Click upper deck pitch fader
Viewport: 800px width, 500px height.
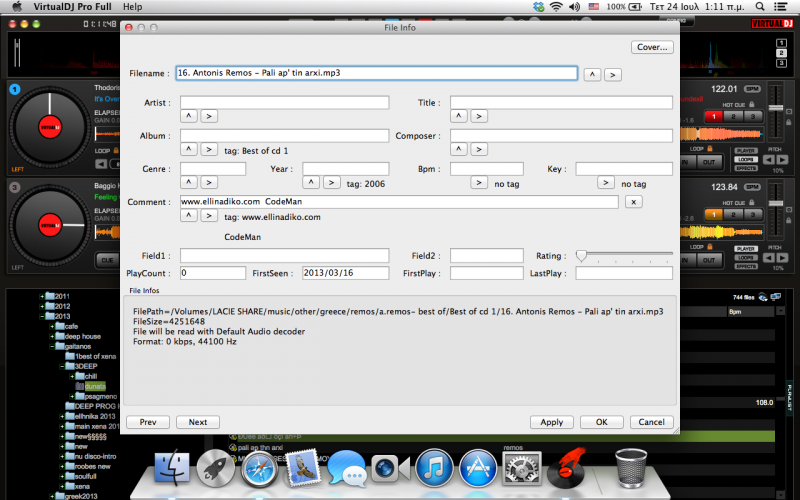pyautogui.click(x=776, y=108)
